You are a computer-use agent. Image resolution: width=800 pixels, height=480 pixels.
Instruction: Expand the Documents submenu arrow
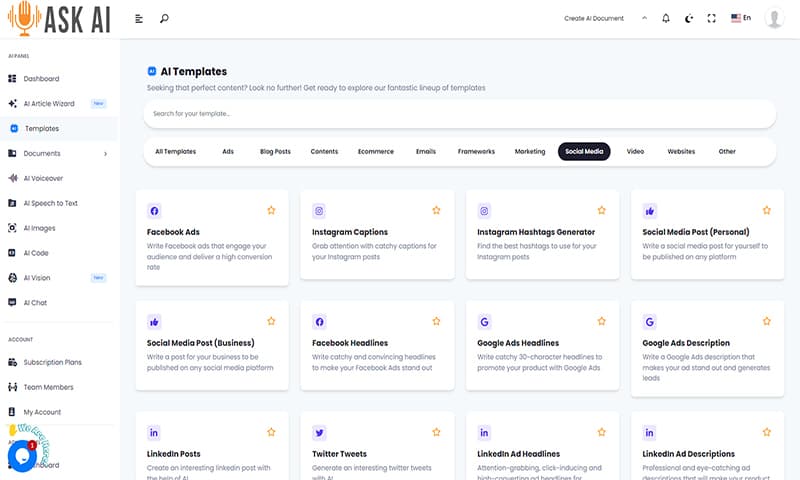106,154
